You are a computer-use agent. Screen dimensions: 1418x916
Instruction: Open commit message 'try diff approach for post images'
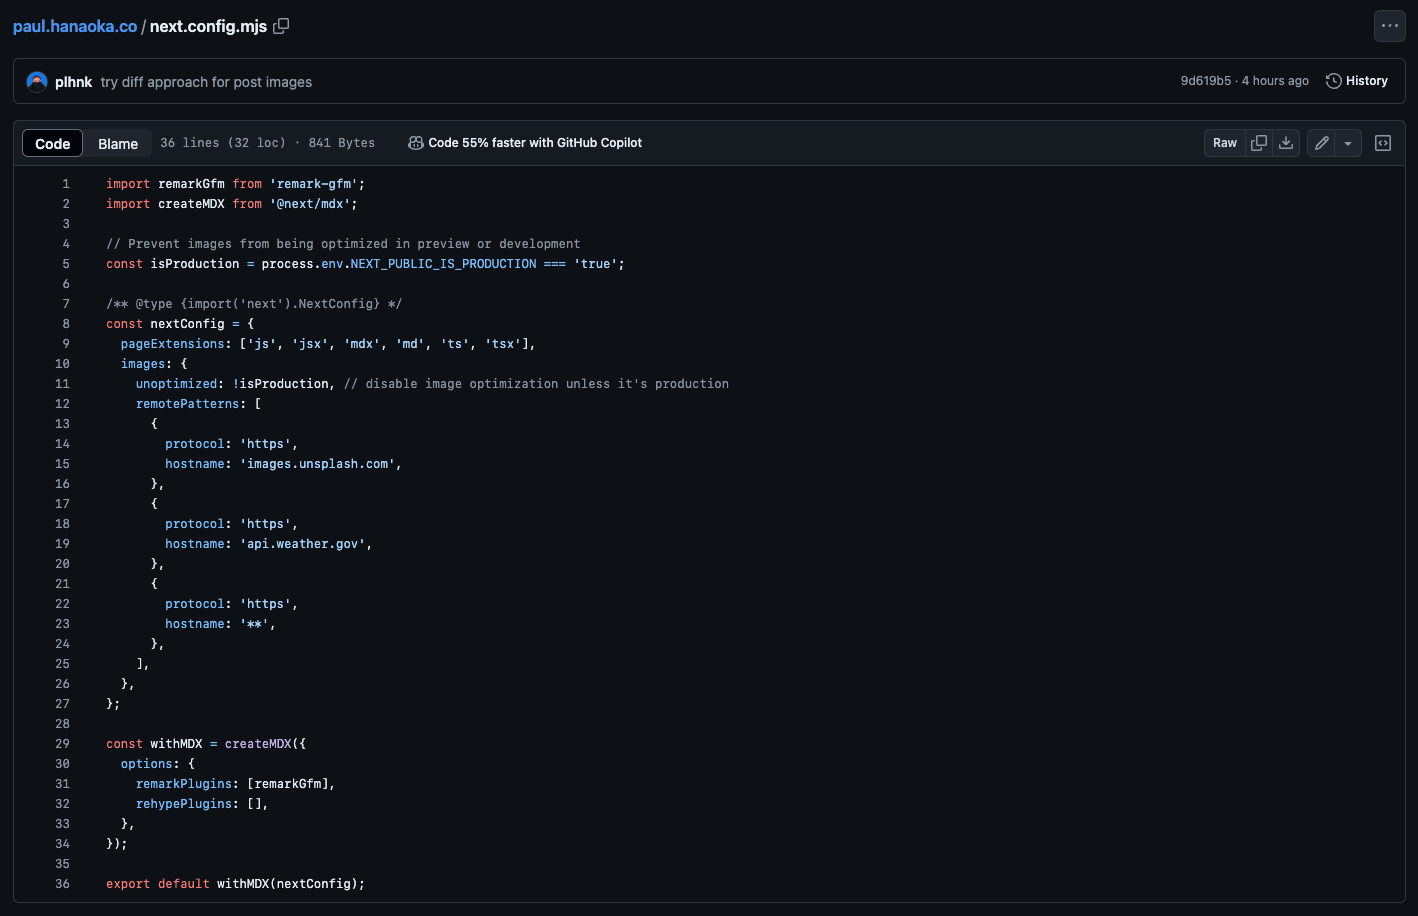206,81
